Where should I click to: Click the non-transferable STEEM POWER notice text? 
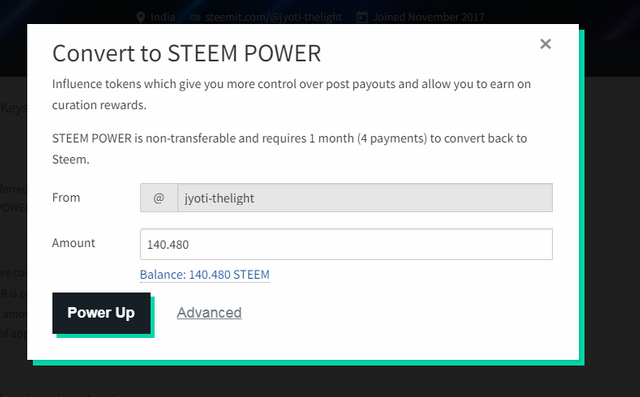[x=289, y=149]
